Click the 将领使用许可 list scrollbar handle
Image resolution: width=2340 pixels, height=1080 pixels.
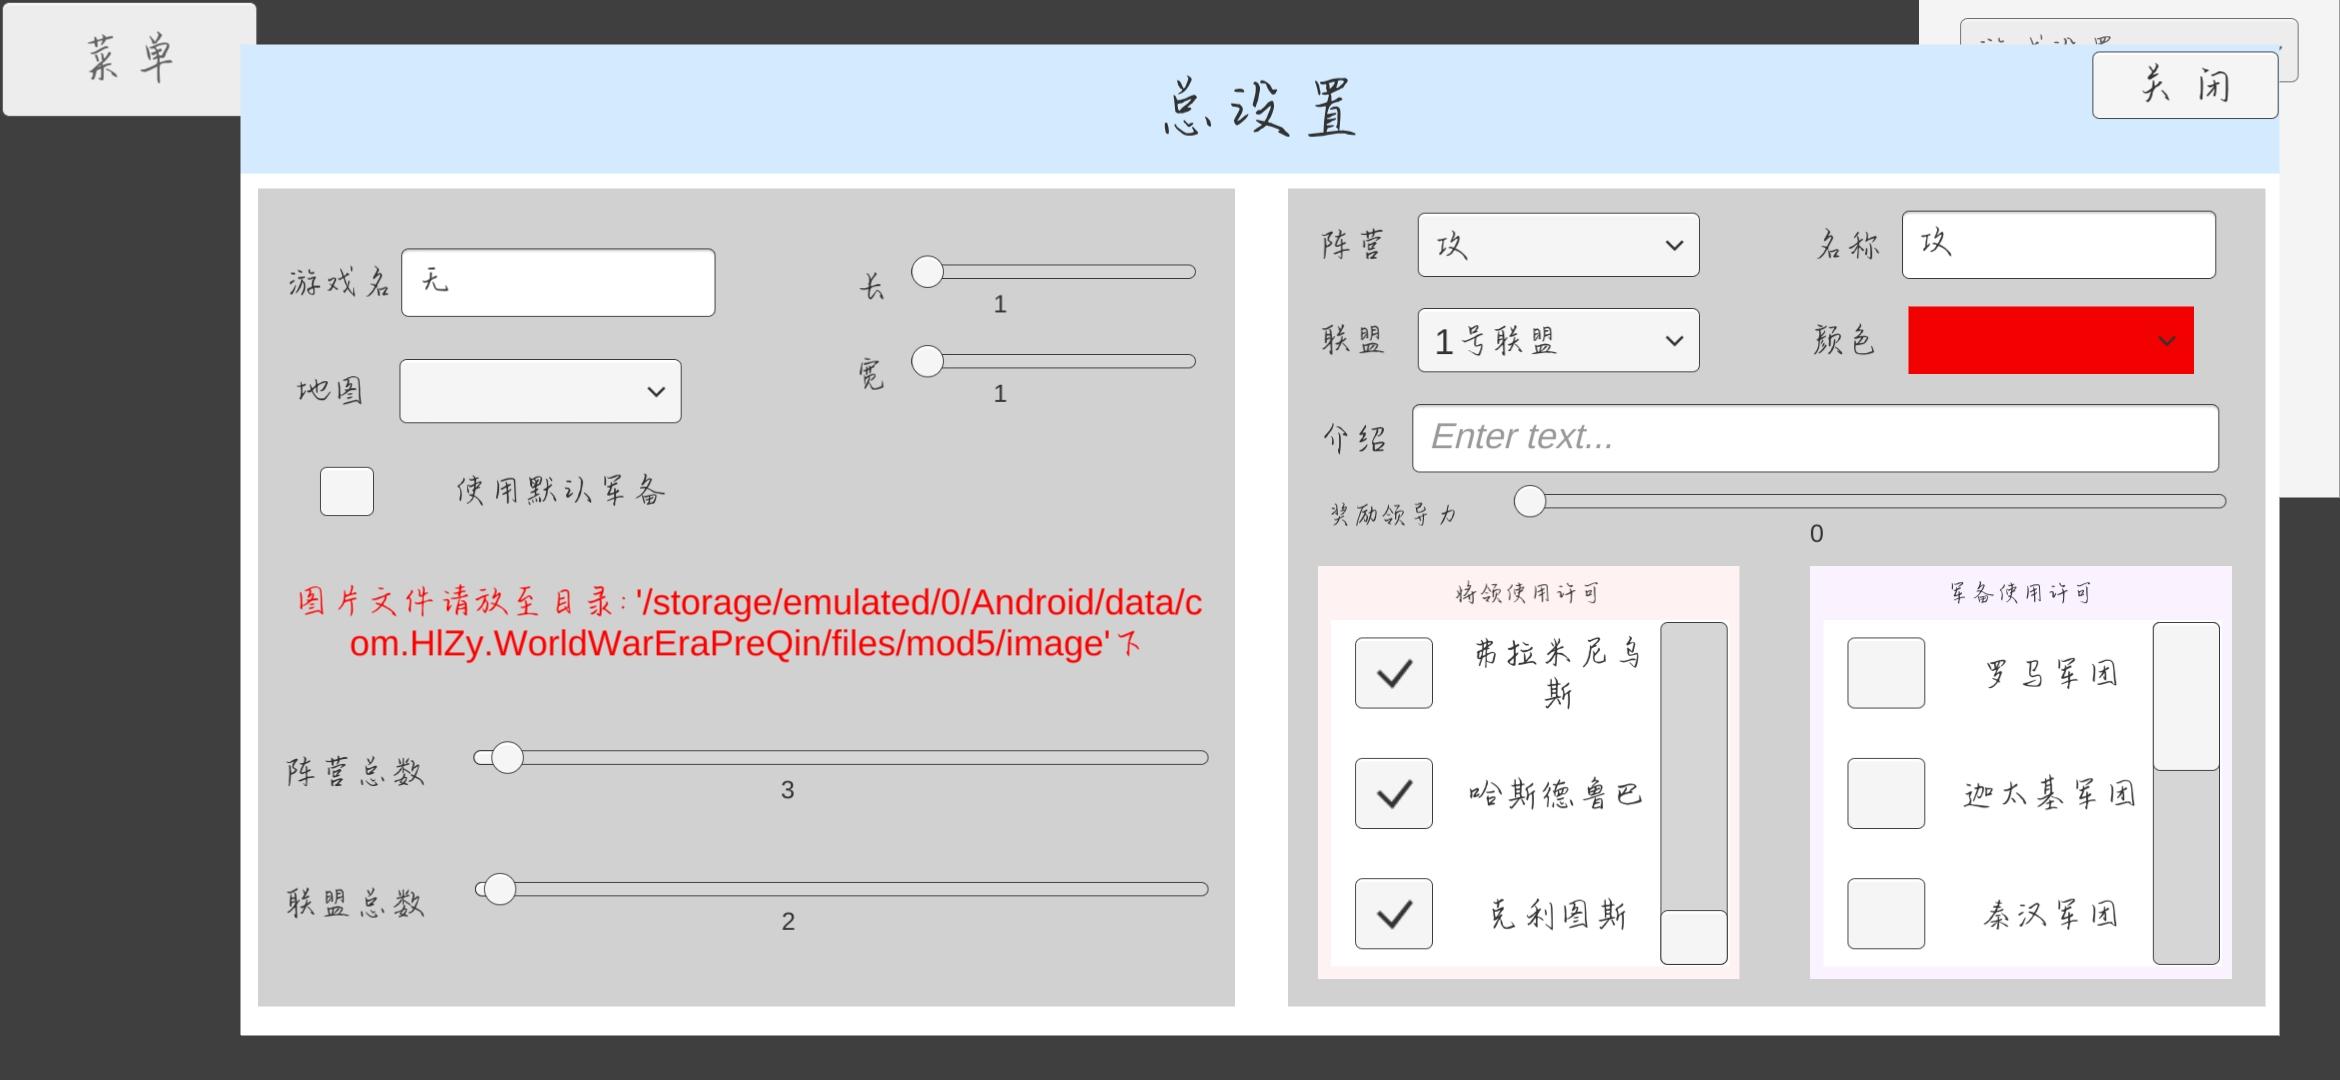[1693, 937]
